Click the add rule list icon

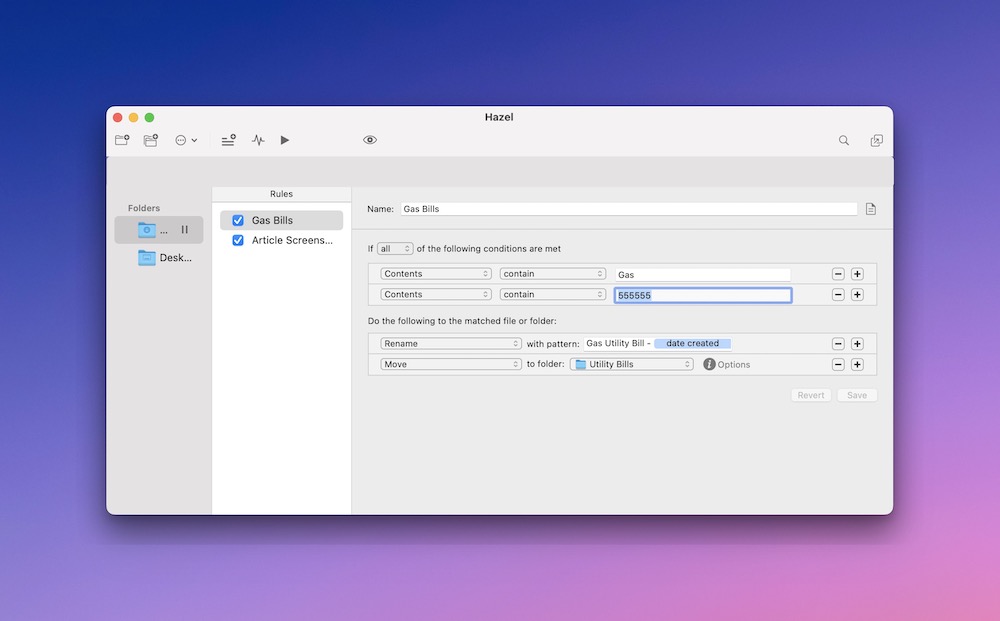point(228,140)
